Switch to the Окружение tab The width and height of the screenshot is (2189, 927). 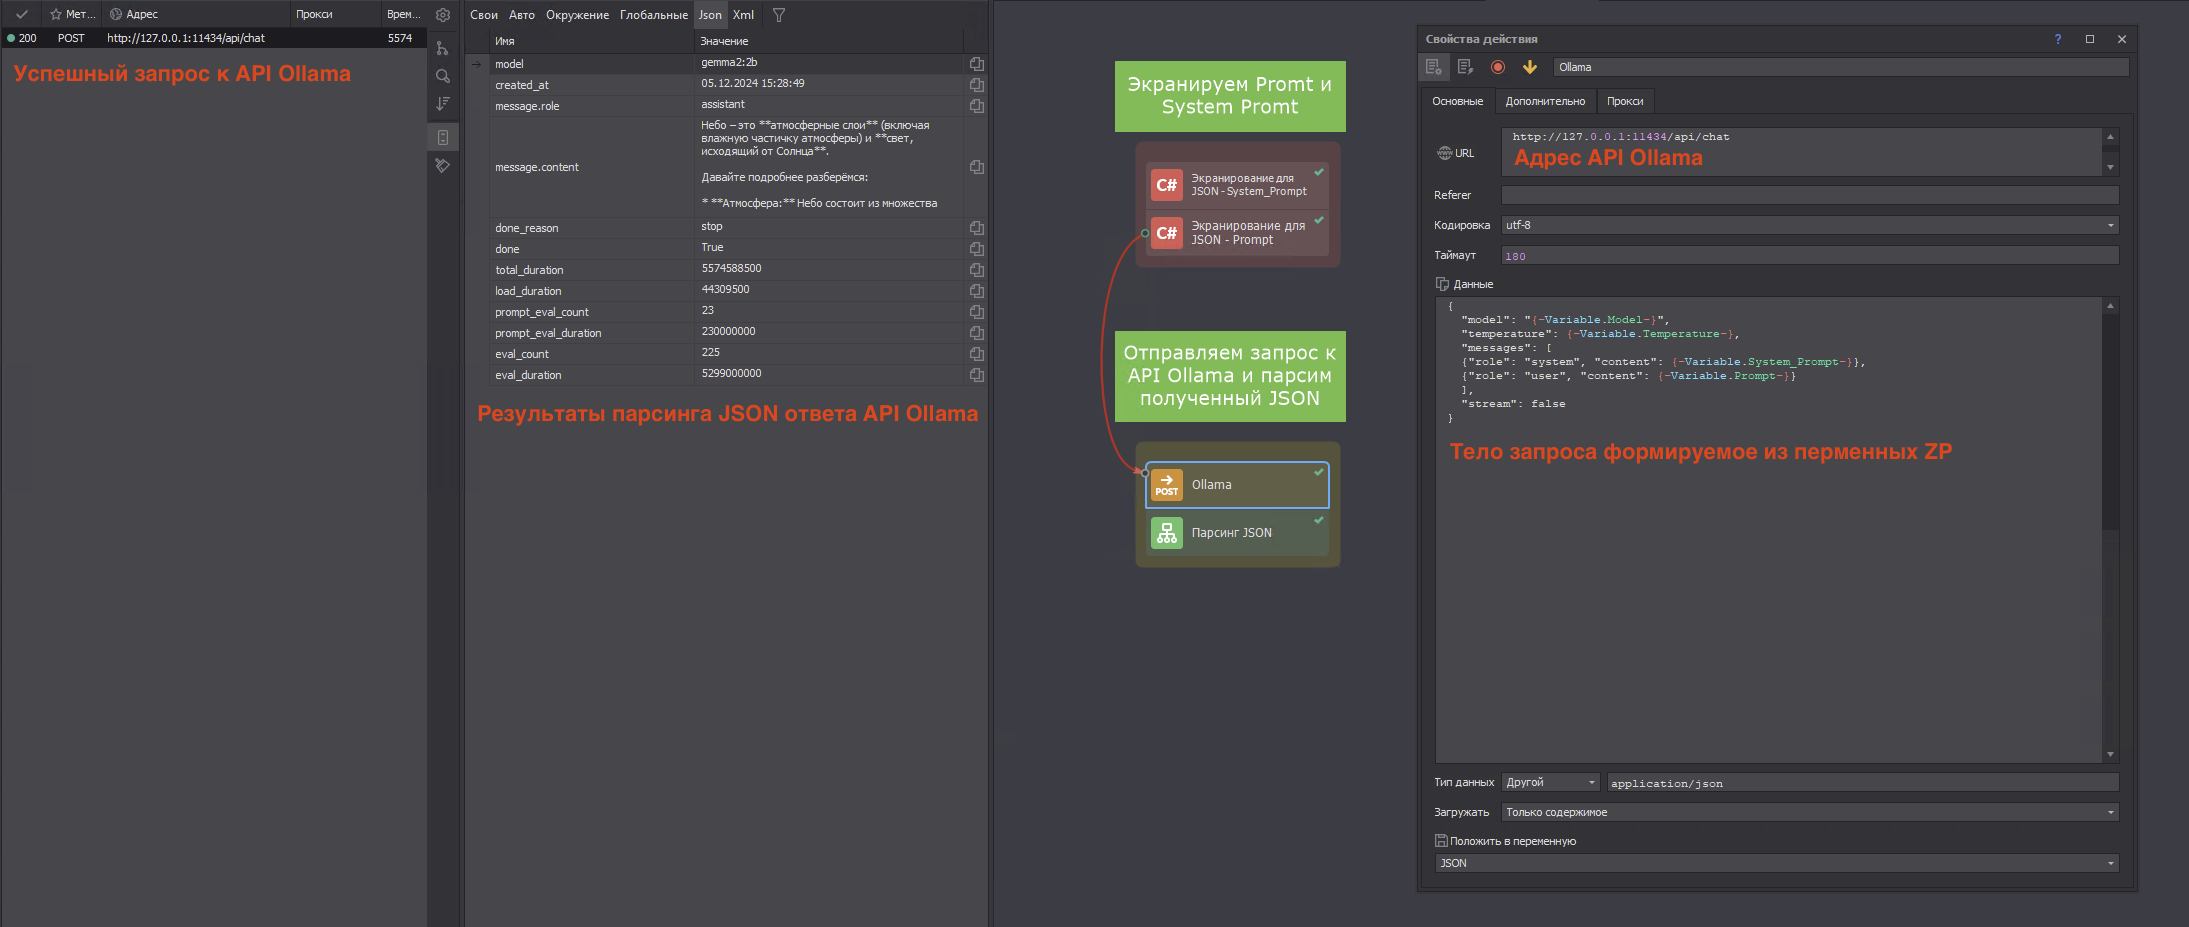coord(577,15)
